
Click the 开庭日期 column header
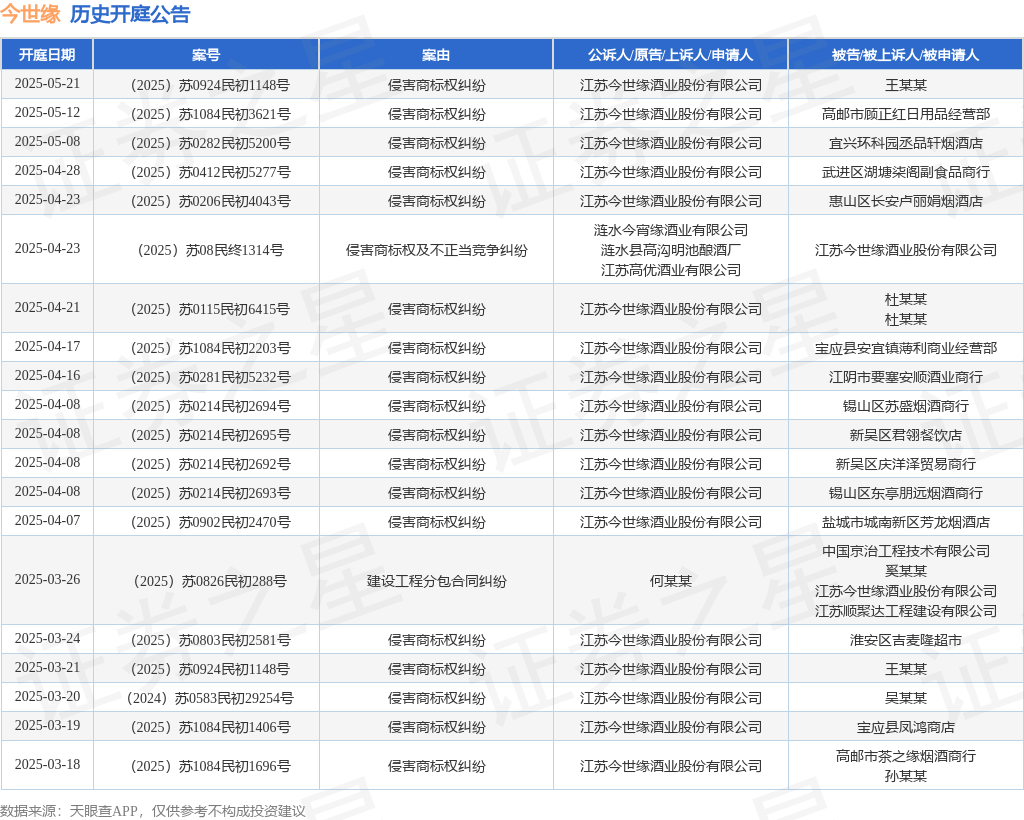tap(47, 55)
